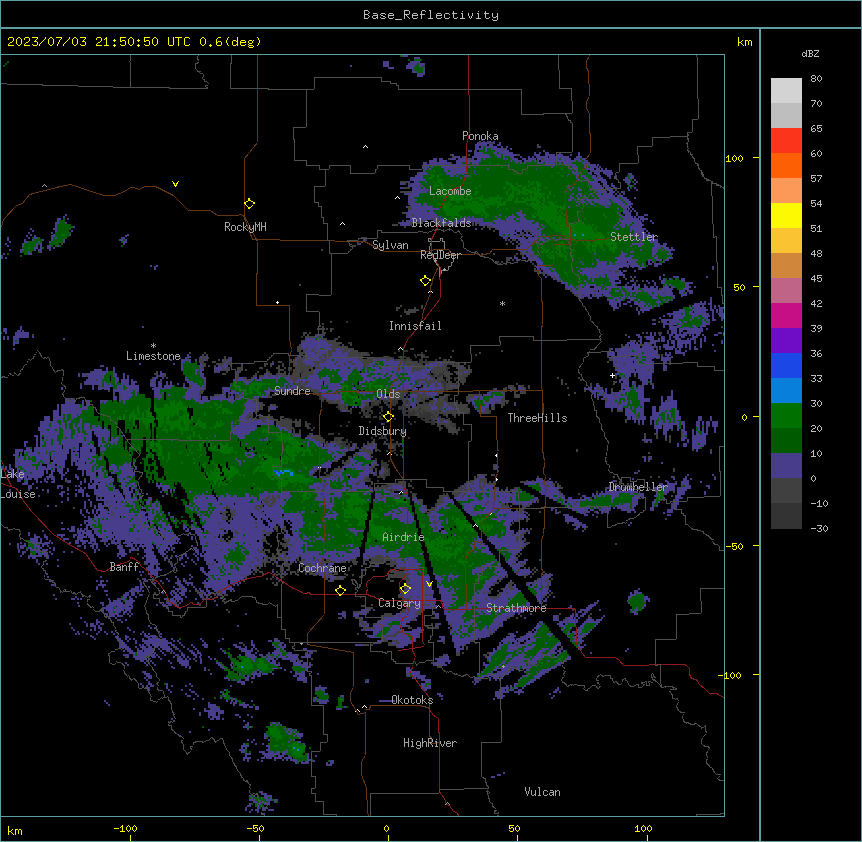Select the Innisfail label
The width and height of the screenshot is (862, 842).
coord(415,326)
